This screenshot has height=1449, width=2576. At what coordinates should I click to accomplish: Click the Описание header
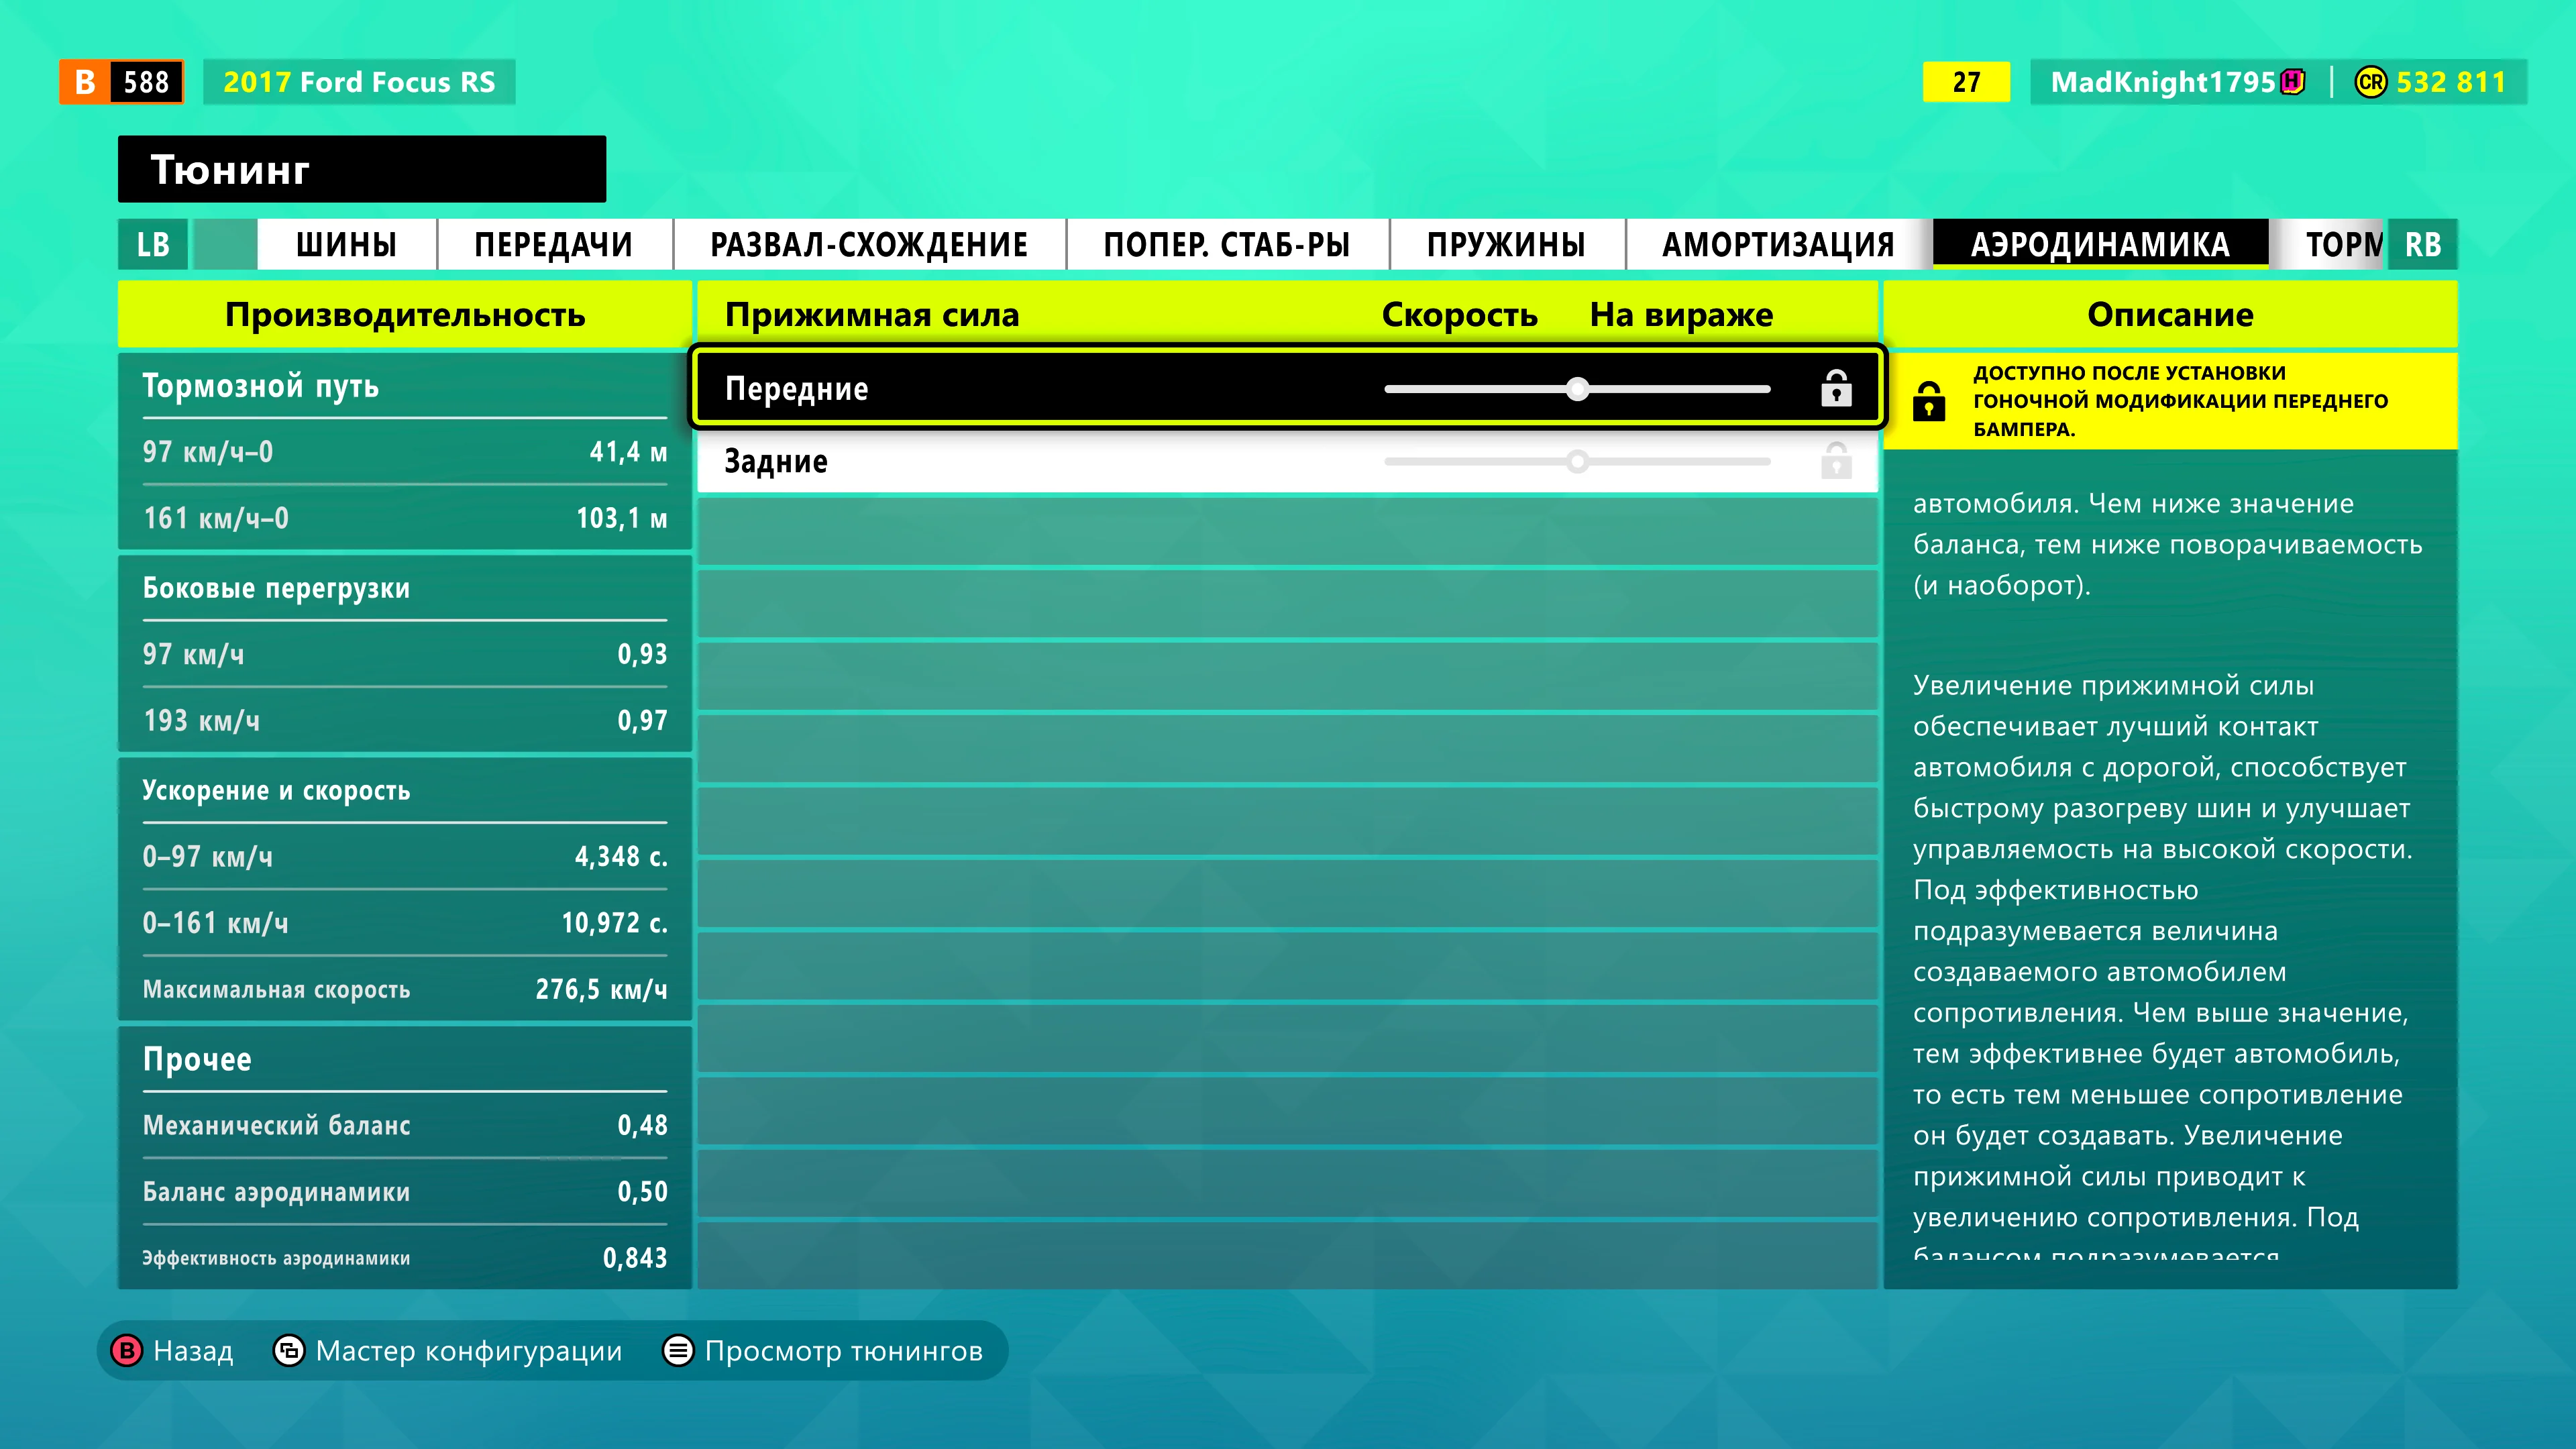(x=2170, y=314)
